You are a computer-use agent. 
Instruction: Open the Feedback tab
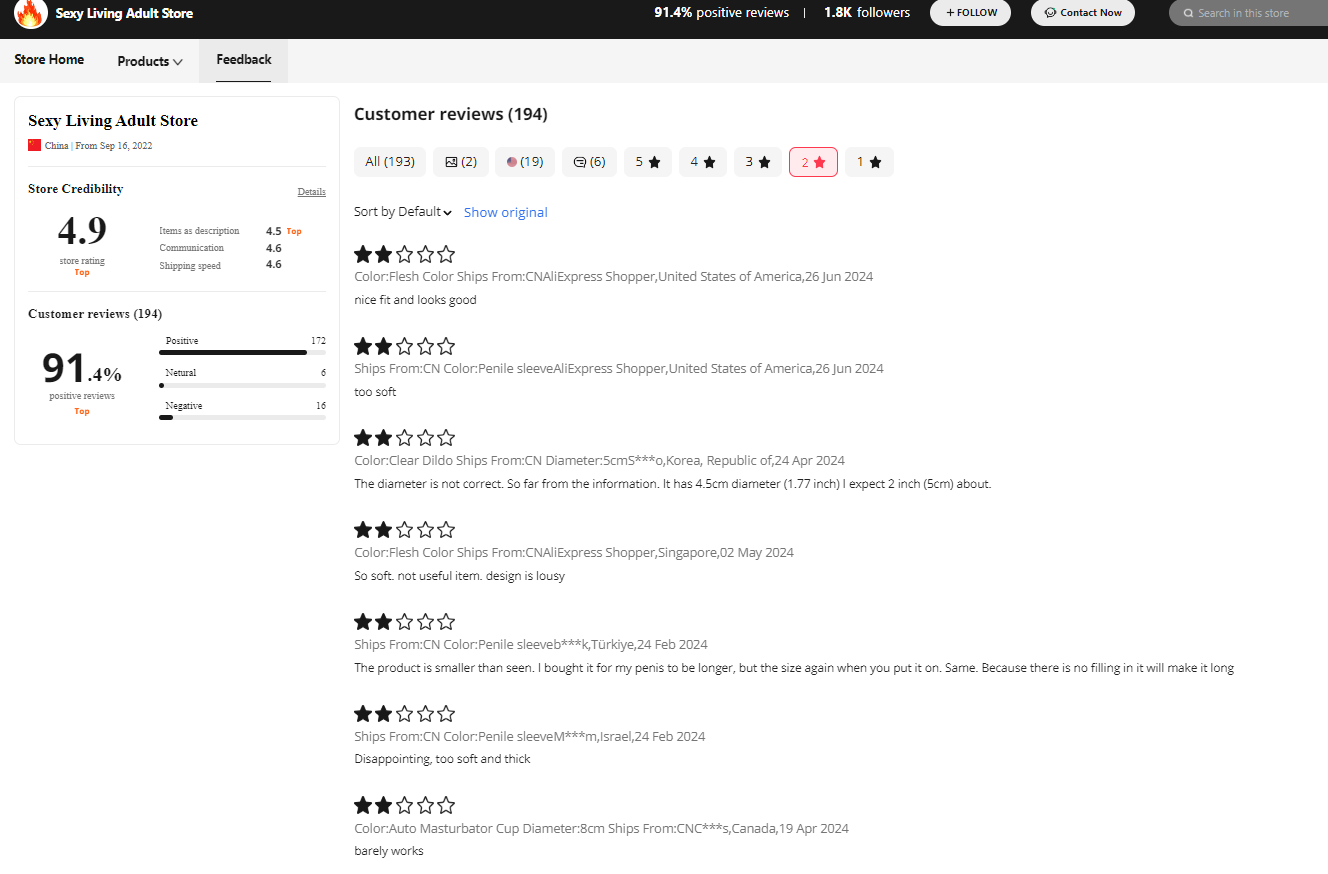(x=244, y=60)
